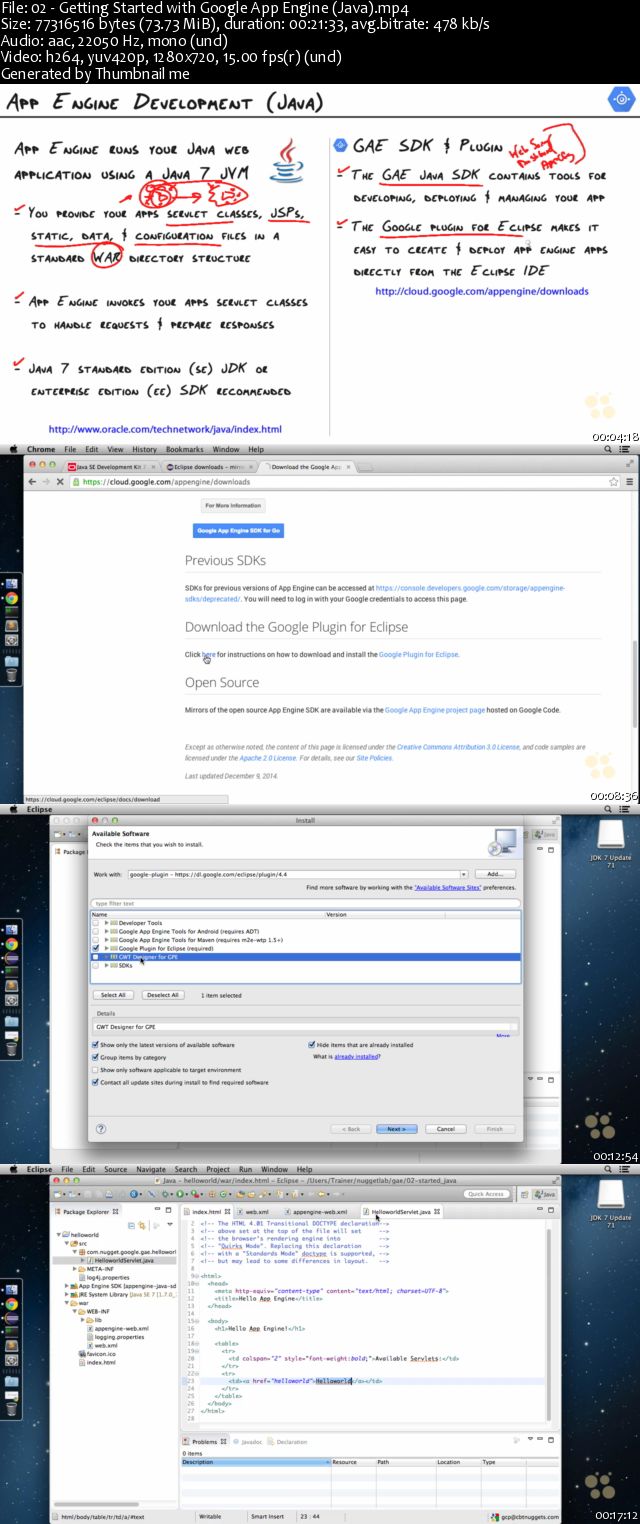640x1524 pixels.
Task: Click the green Run button in the Eclipse toolbar
Action: click(x=180, y=1194)
